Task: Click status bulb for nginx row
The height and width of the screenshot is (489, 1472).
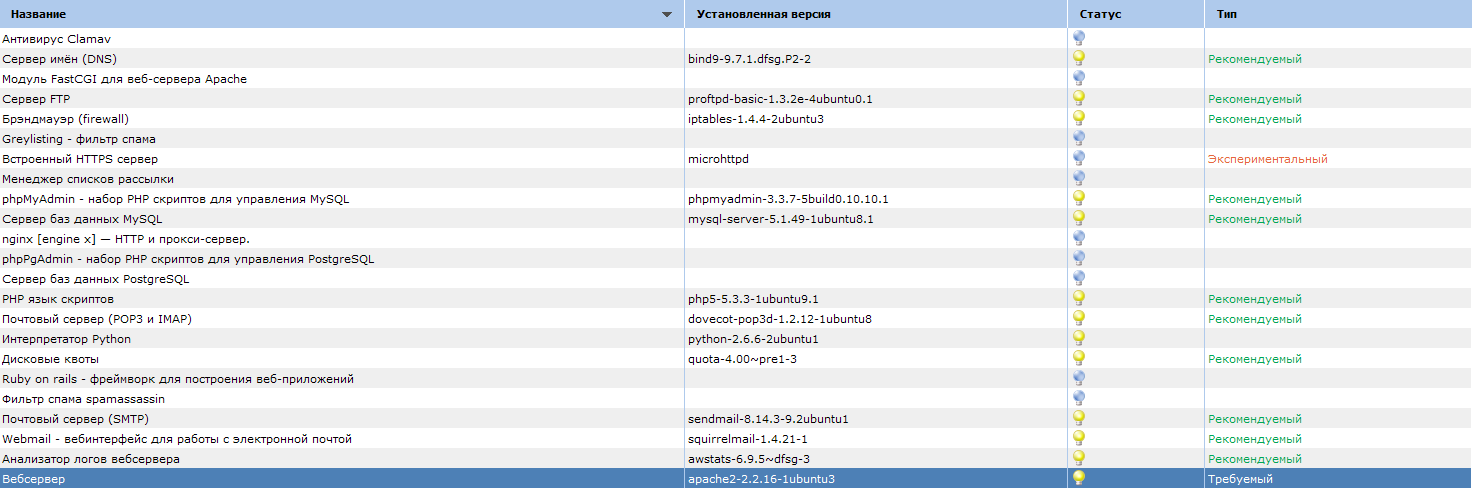Action: click(1079, 238)
